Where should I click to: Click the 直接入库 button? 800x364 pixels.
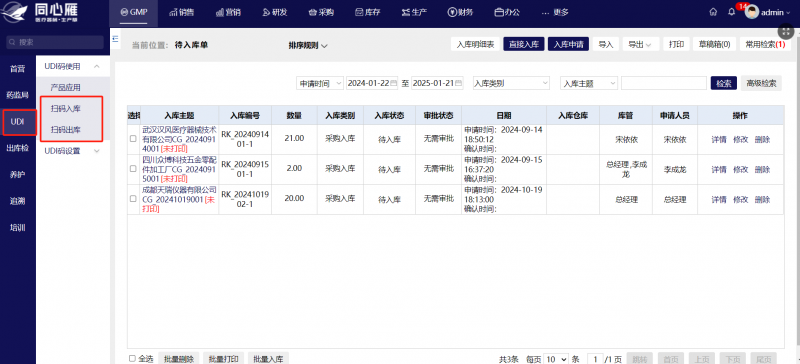(524, 44)
